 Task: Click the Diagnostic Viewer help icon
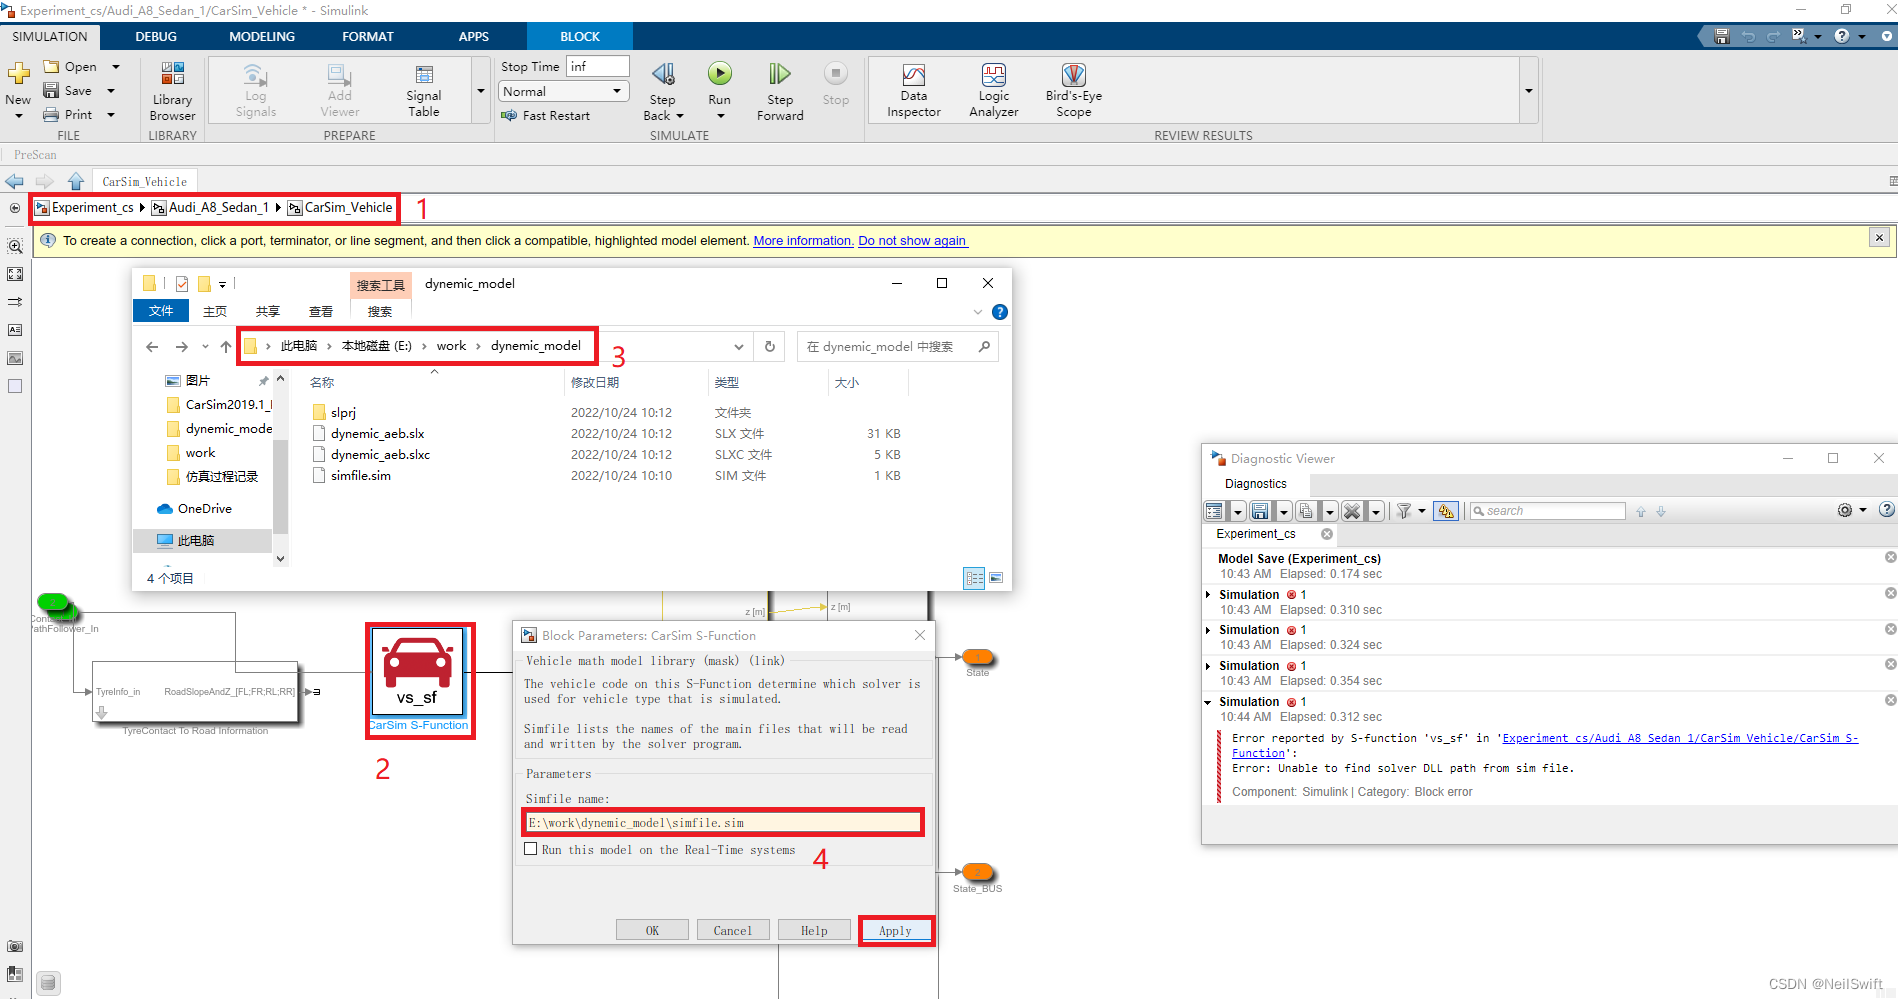1886,510
